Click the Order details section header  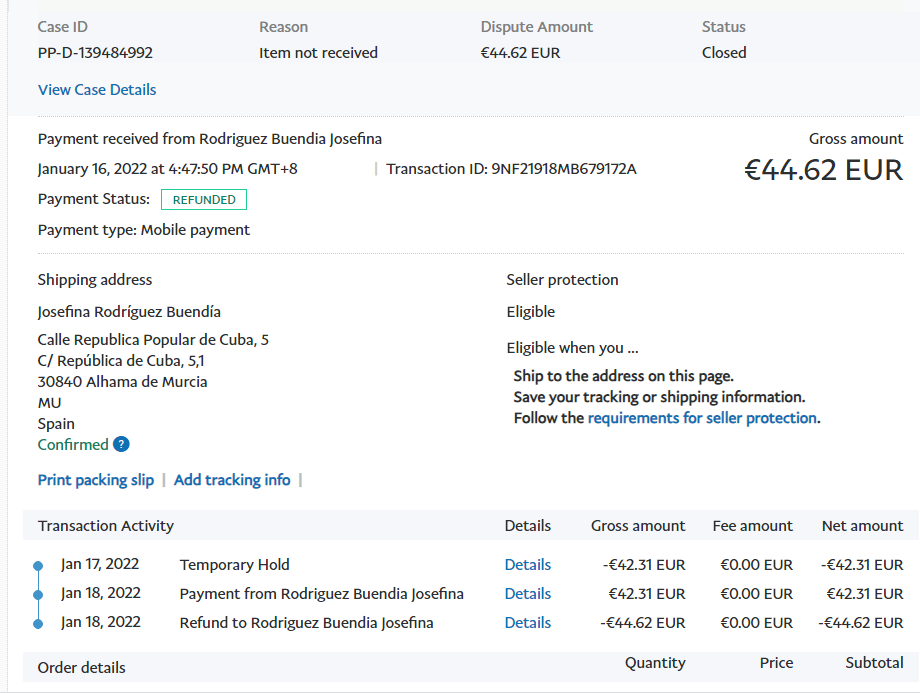82,667
